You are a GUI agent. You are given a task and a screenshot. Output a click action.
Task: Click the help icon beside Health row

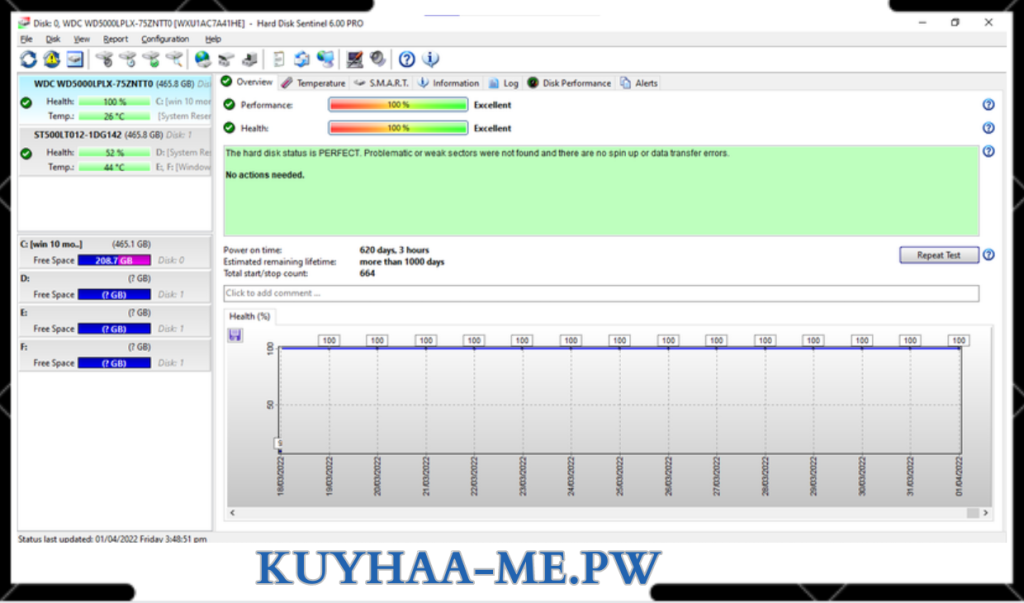989,128
